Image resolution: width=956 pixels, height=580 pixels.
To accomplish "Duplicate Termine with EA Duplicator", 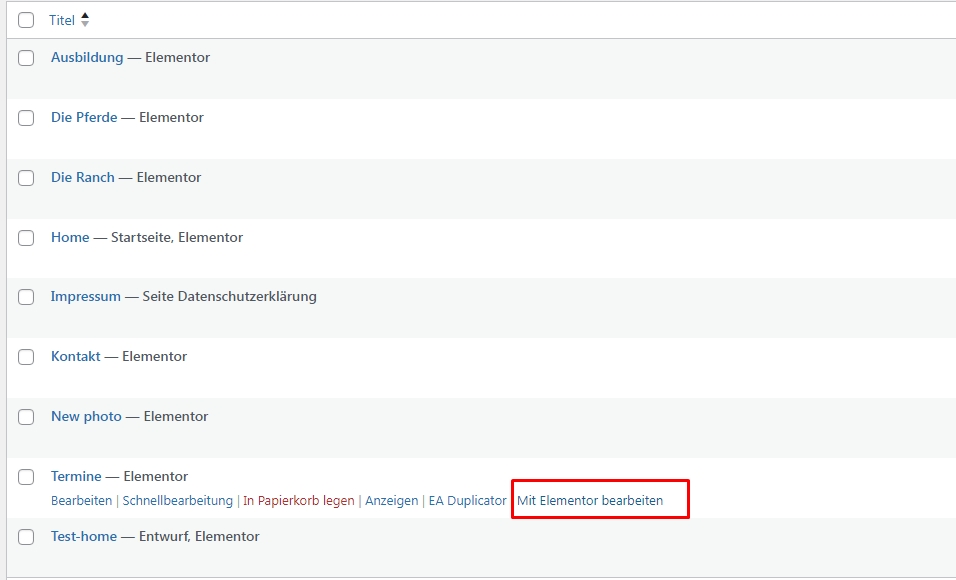I will (467, 501).
